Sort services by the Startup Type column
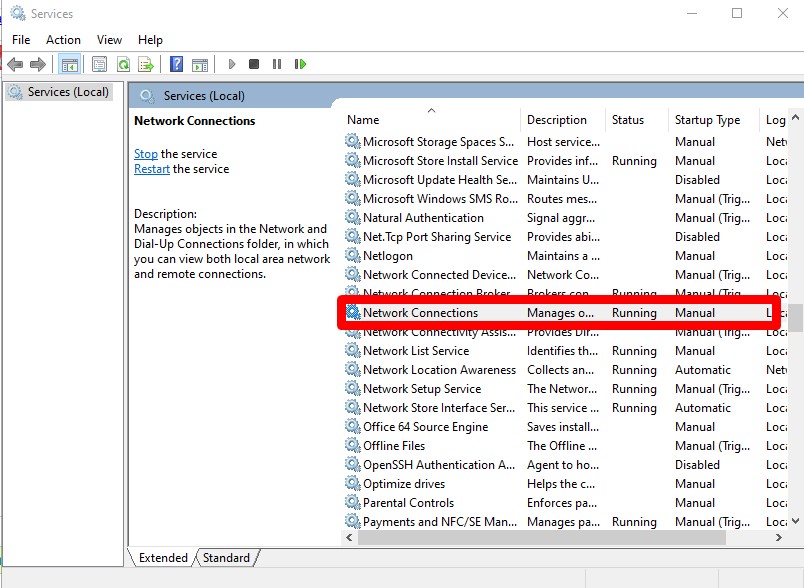Image resolution: width=804 pixels, height=588 pixels. click(x=709, y=119)
